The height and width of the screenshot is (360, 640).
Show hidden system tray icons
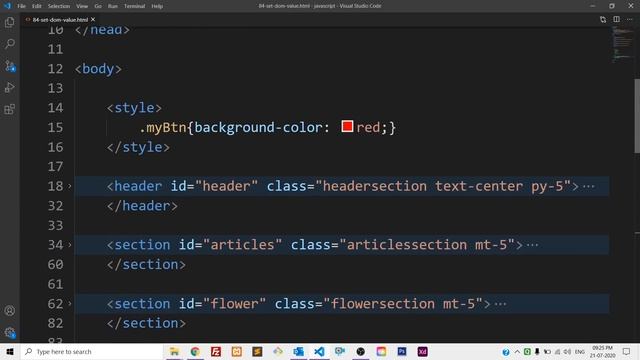pos(517,352)
